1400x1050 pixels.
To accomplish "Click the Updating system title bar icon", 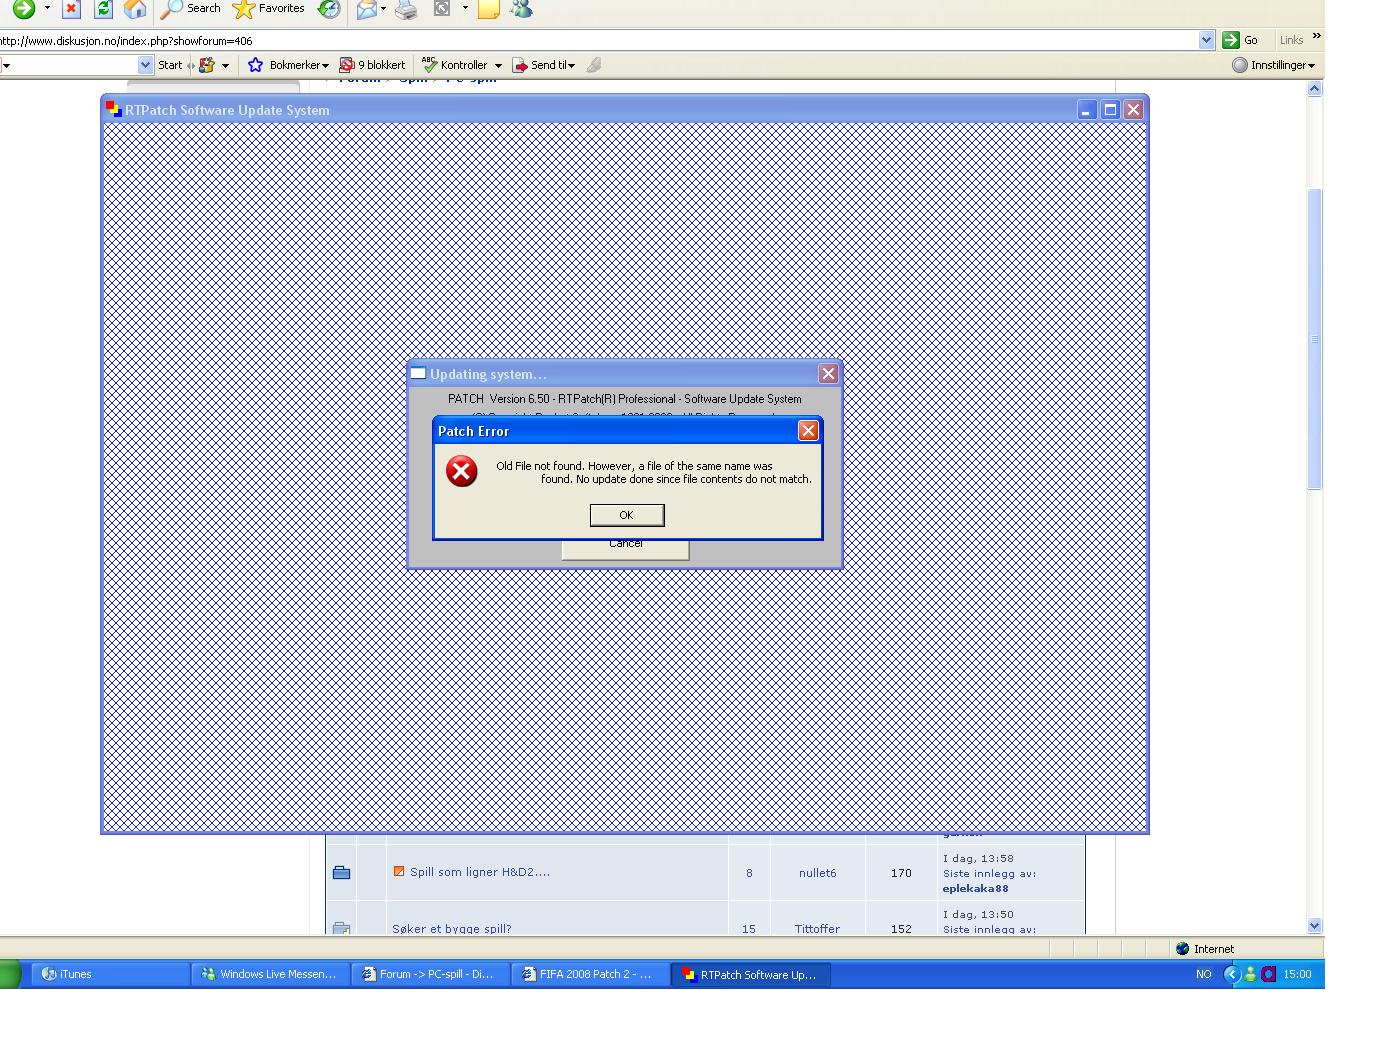I will 419,374.
